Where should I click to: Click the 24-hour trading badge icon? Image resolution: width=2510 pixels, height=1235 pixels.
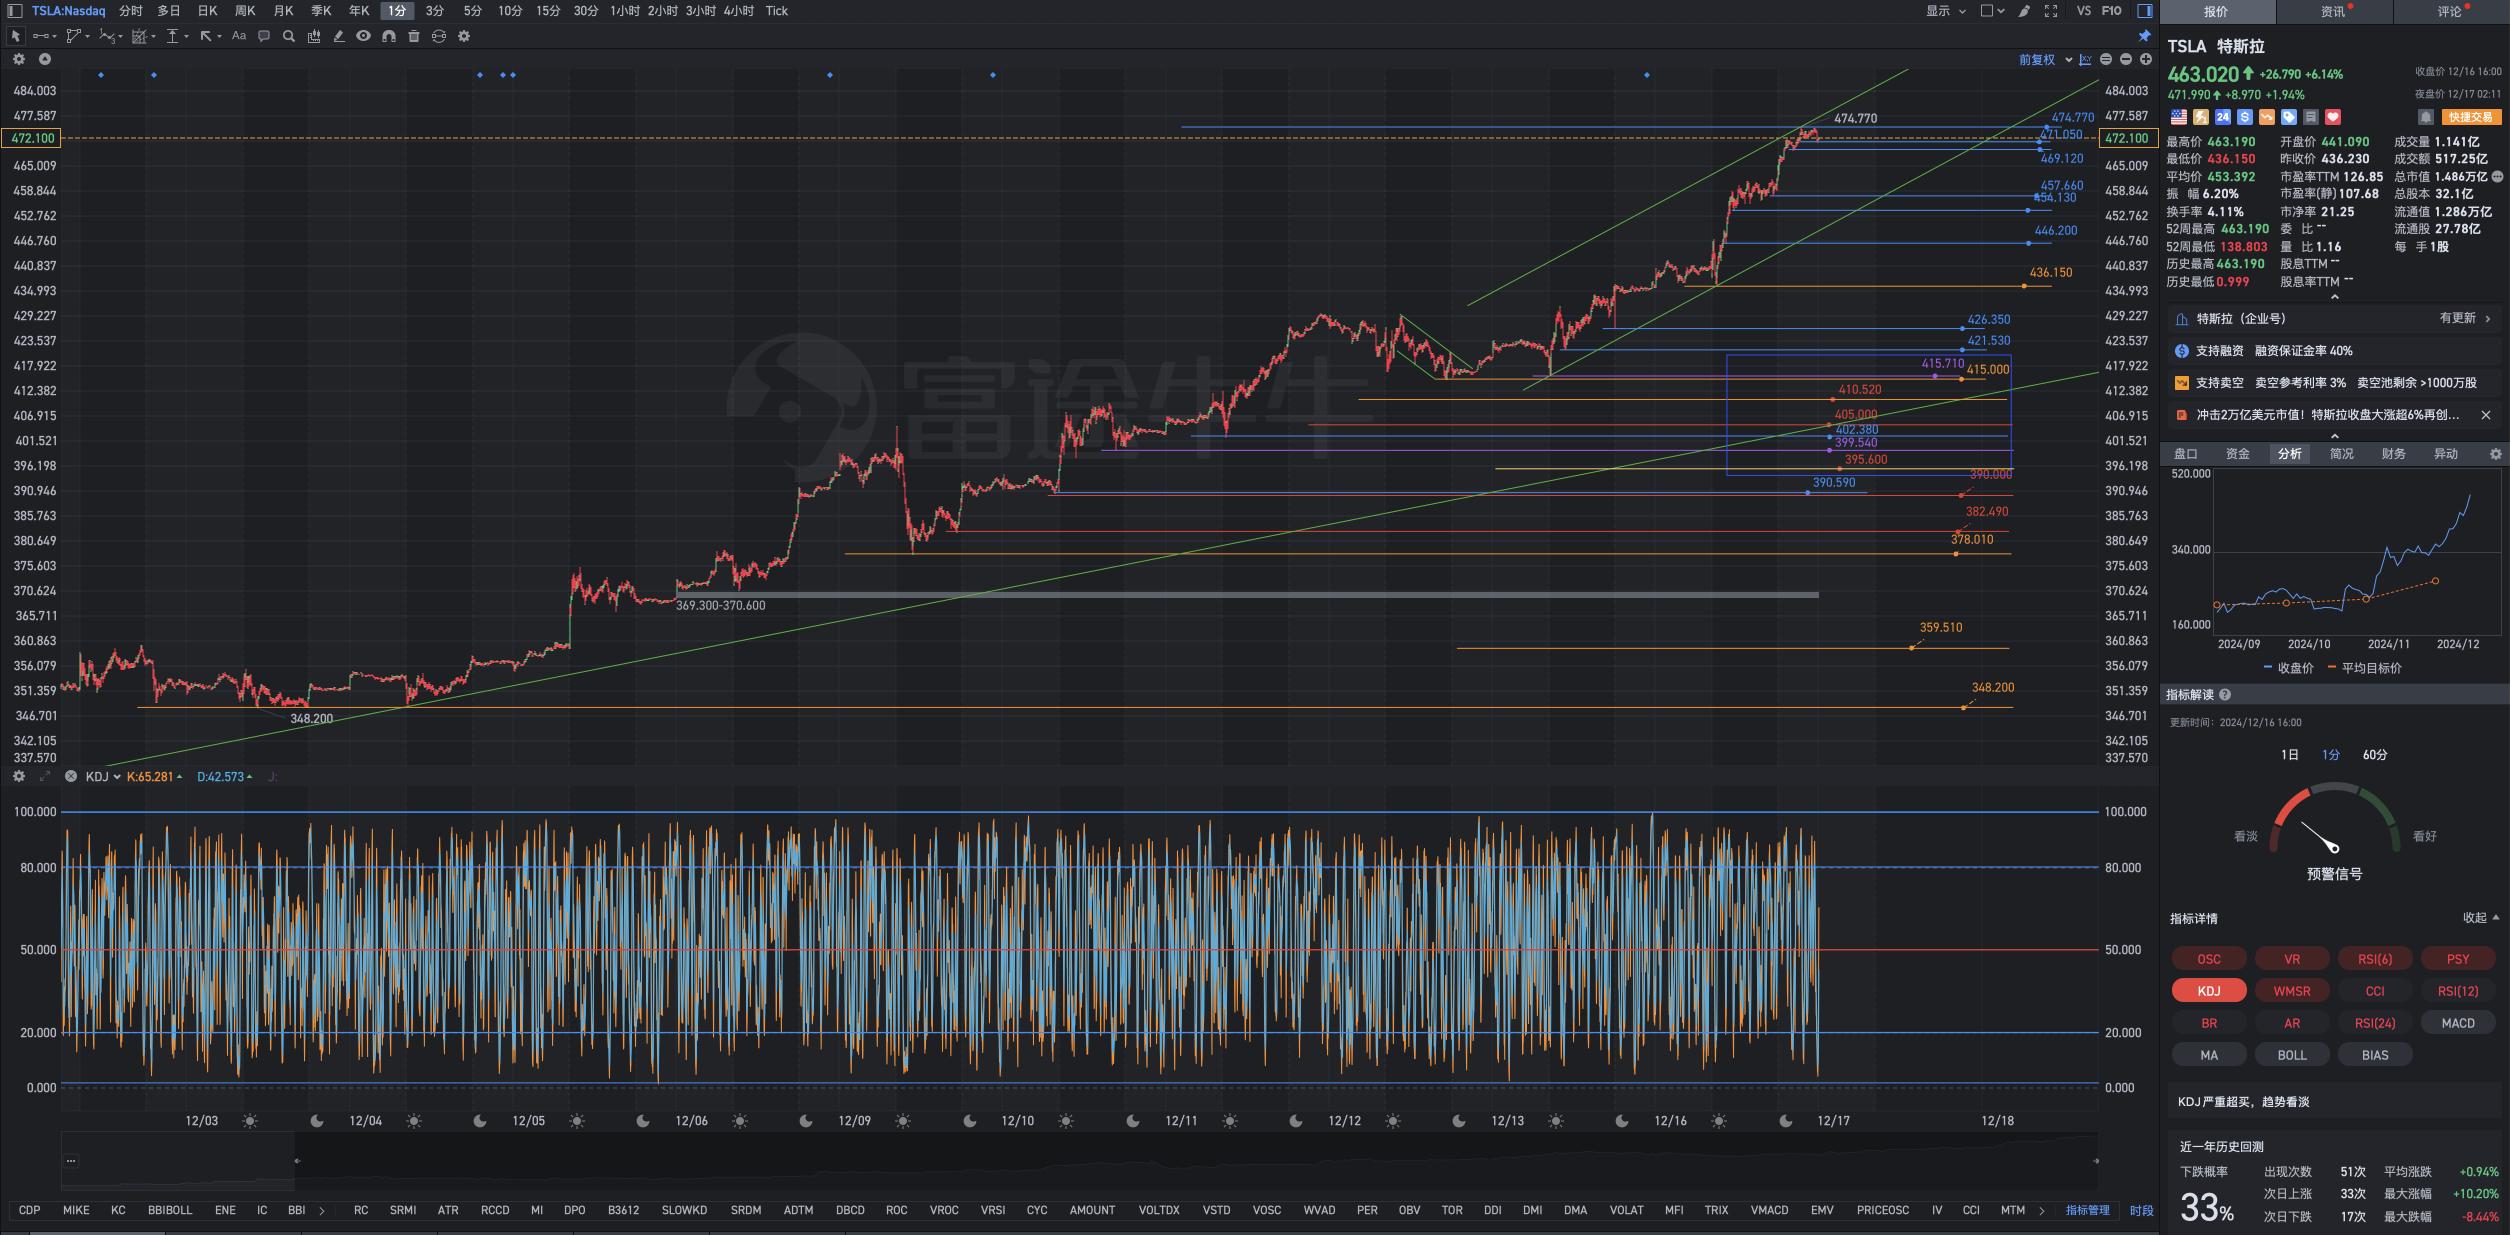coord(2223,117)
